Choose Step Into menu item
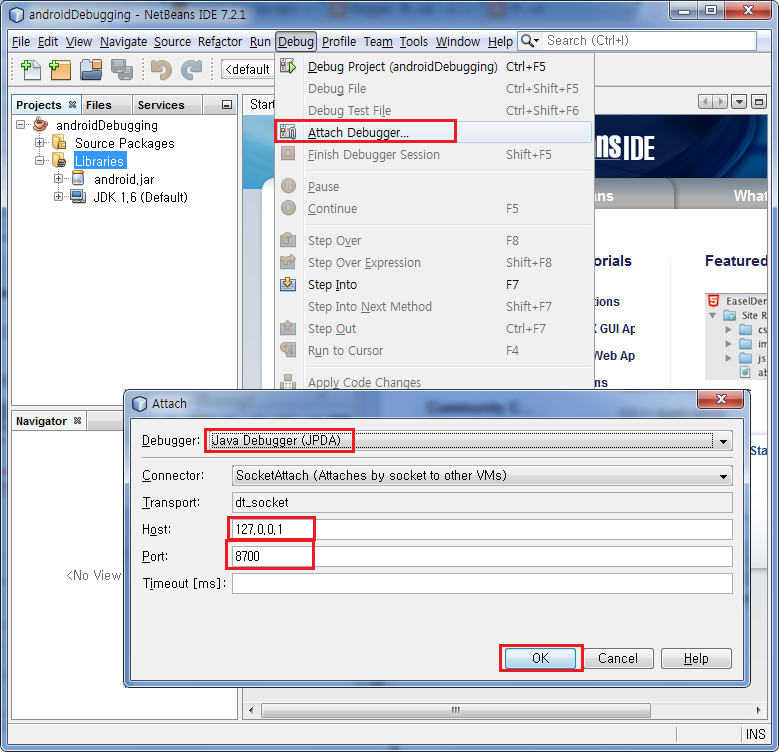The height and width of the screenshot is (752, 779). click(x=433, y=284)
